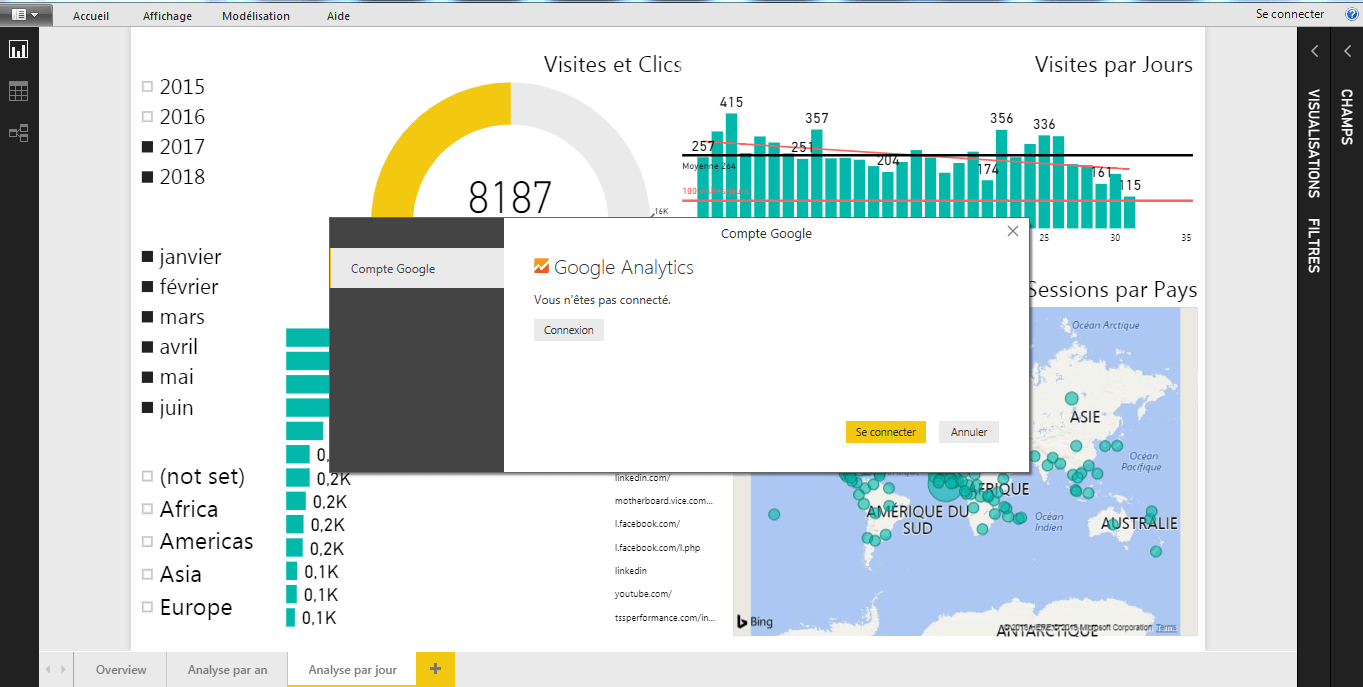Viewport: 1363px width, 687px height.
Task: Check the Africa continent box
Action: 148,510
